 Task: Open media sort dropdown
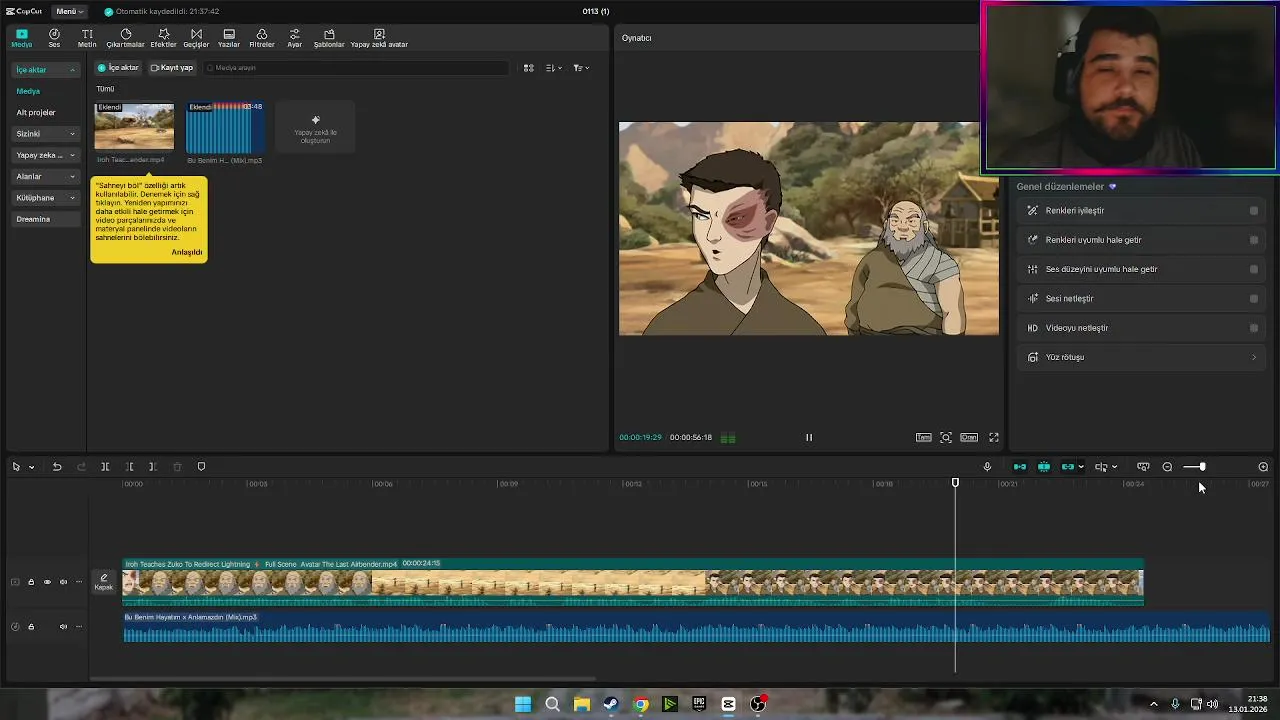coord(554,68)
